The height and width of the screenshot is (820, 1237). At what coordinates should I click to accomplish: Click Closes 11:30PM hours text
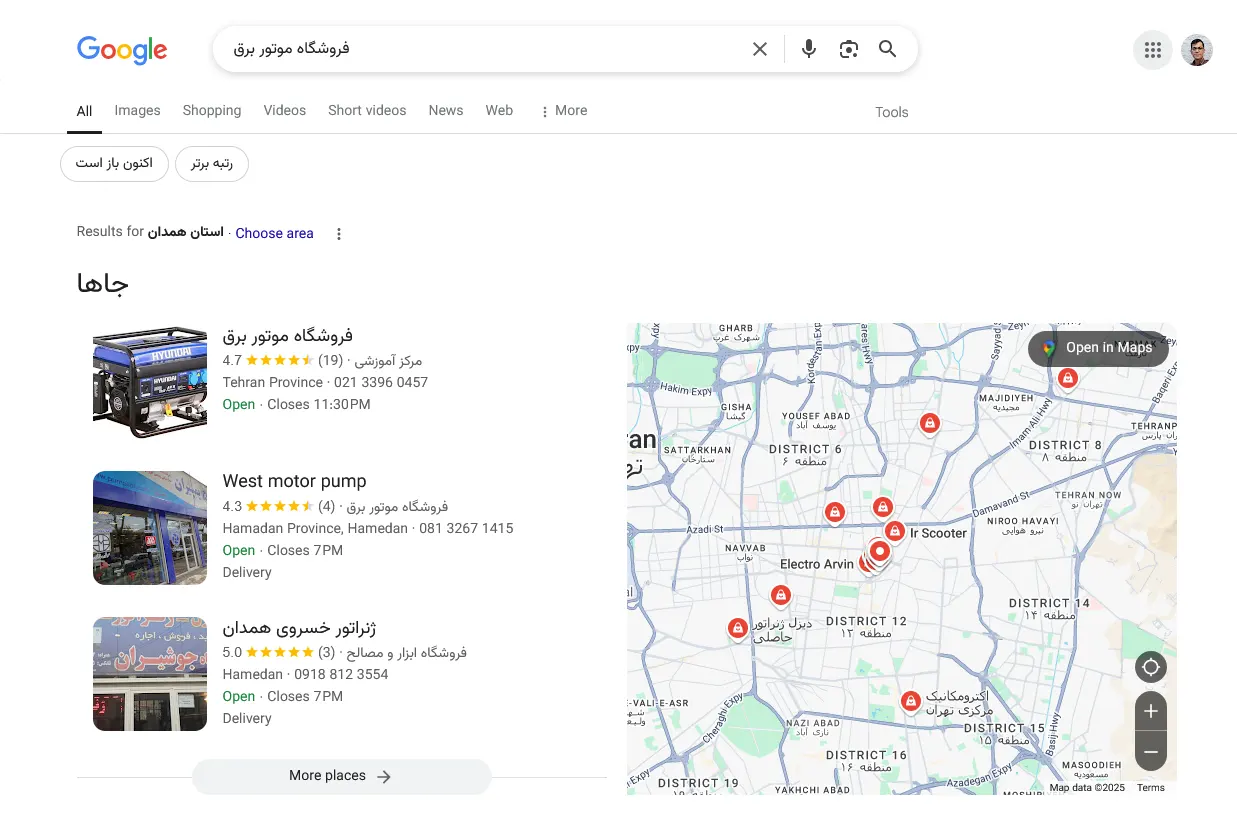pos(319,404)
